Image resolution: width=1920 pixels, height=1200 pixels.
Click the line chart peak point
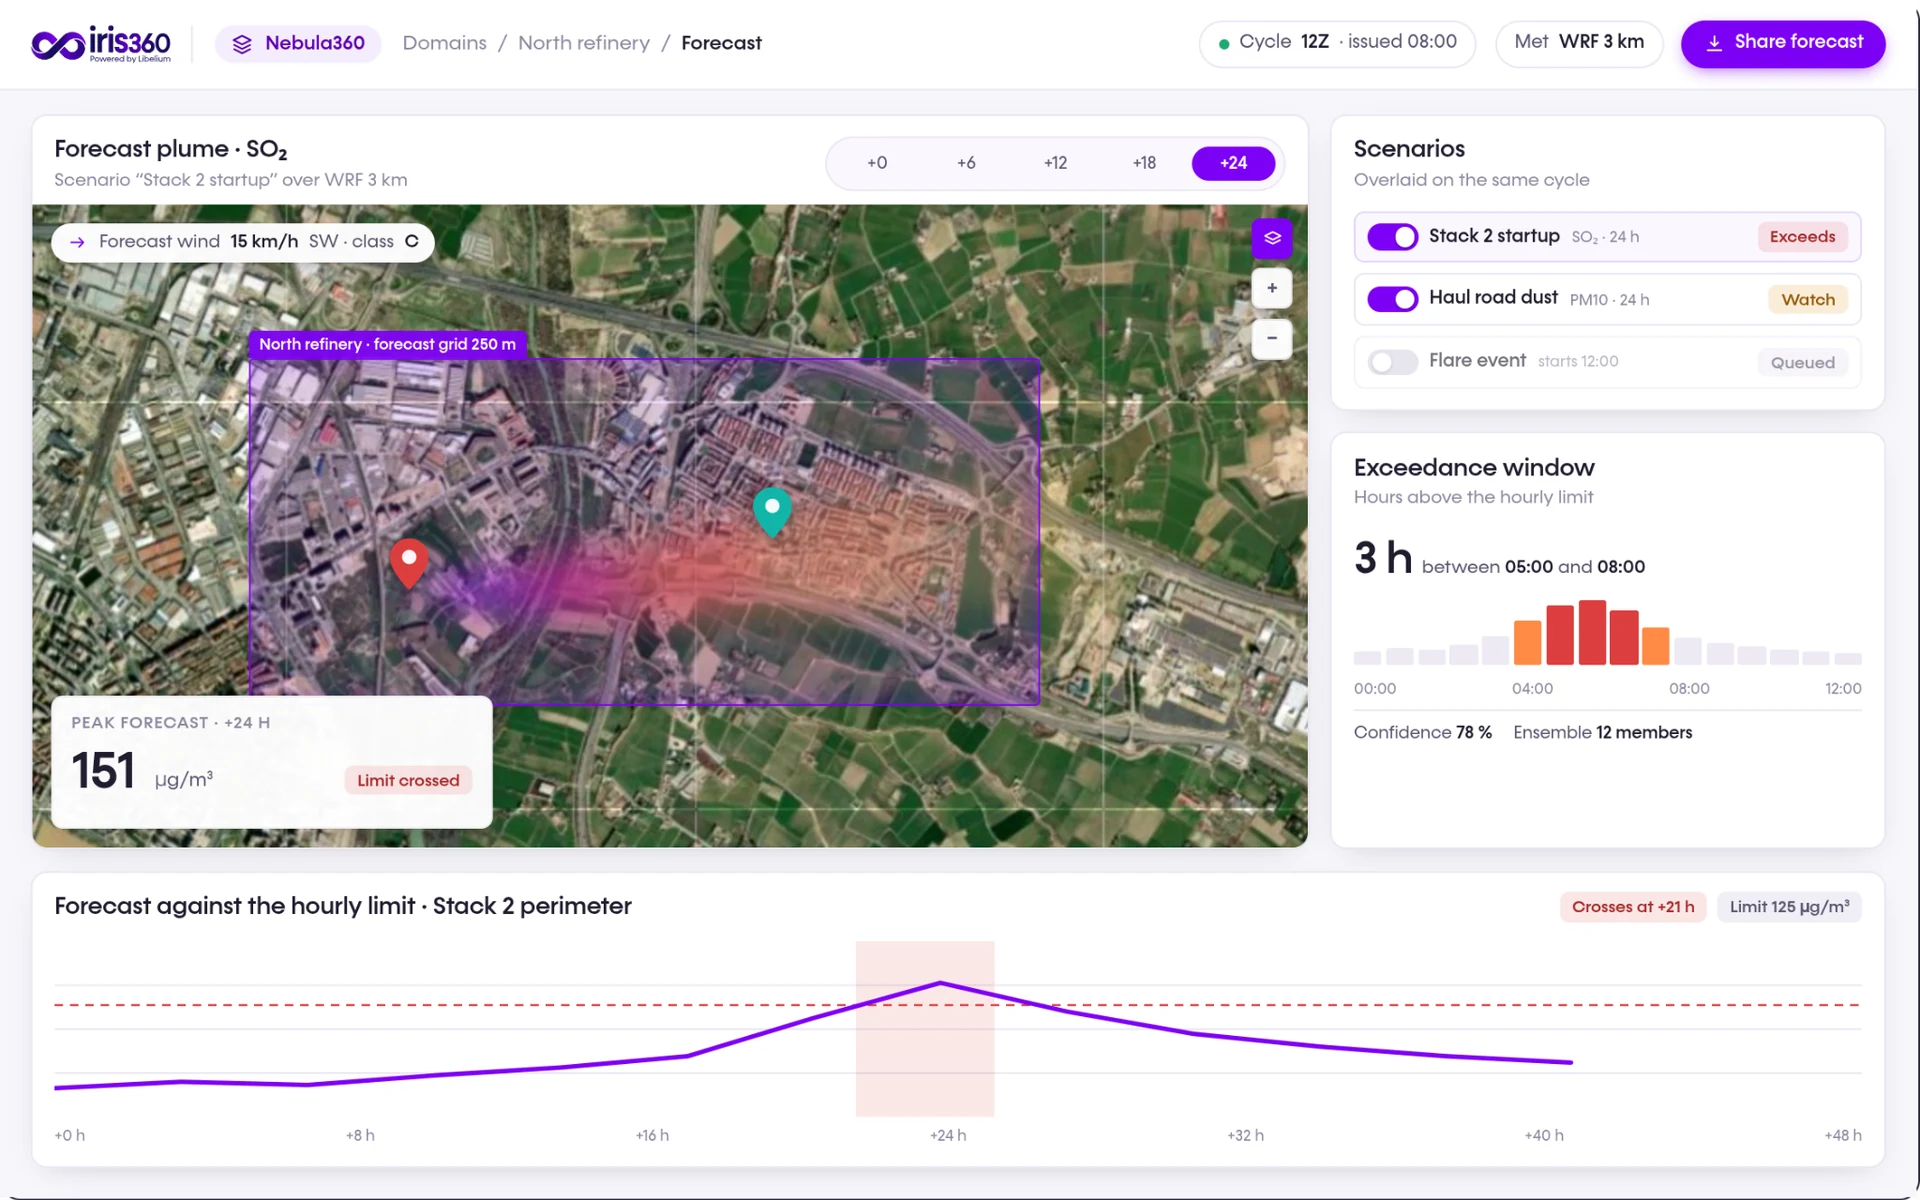(x=940, y=983)
